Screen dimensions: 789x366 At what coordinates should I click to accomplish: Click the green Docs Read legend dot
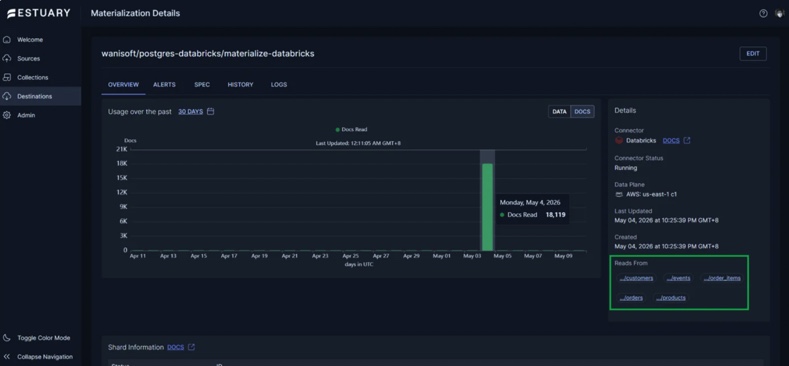338,129
